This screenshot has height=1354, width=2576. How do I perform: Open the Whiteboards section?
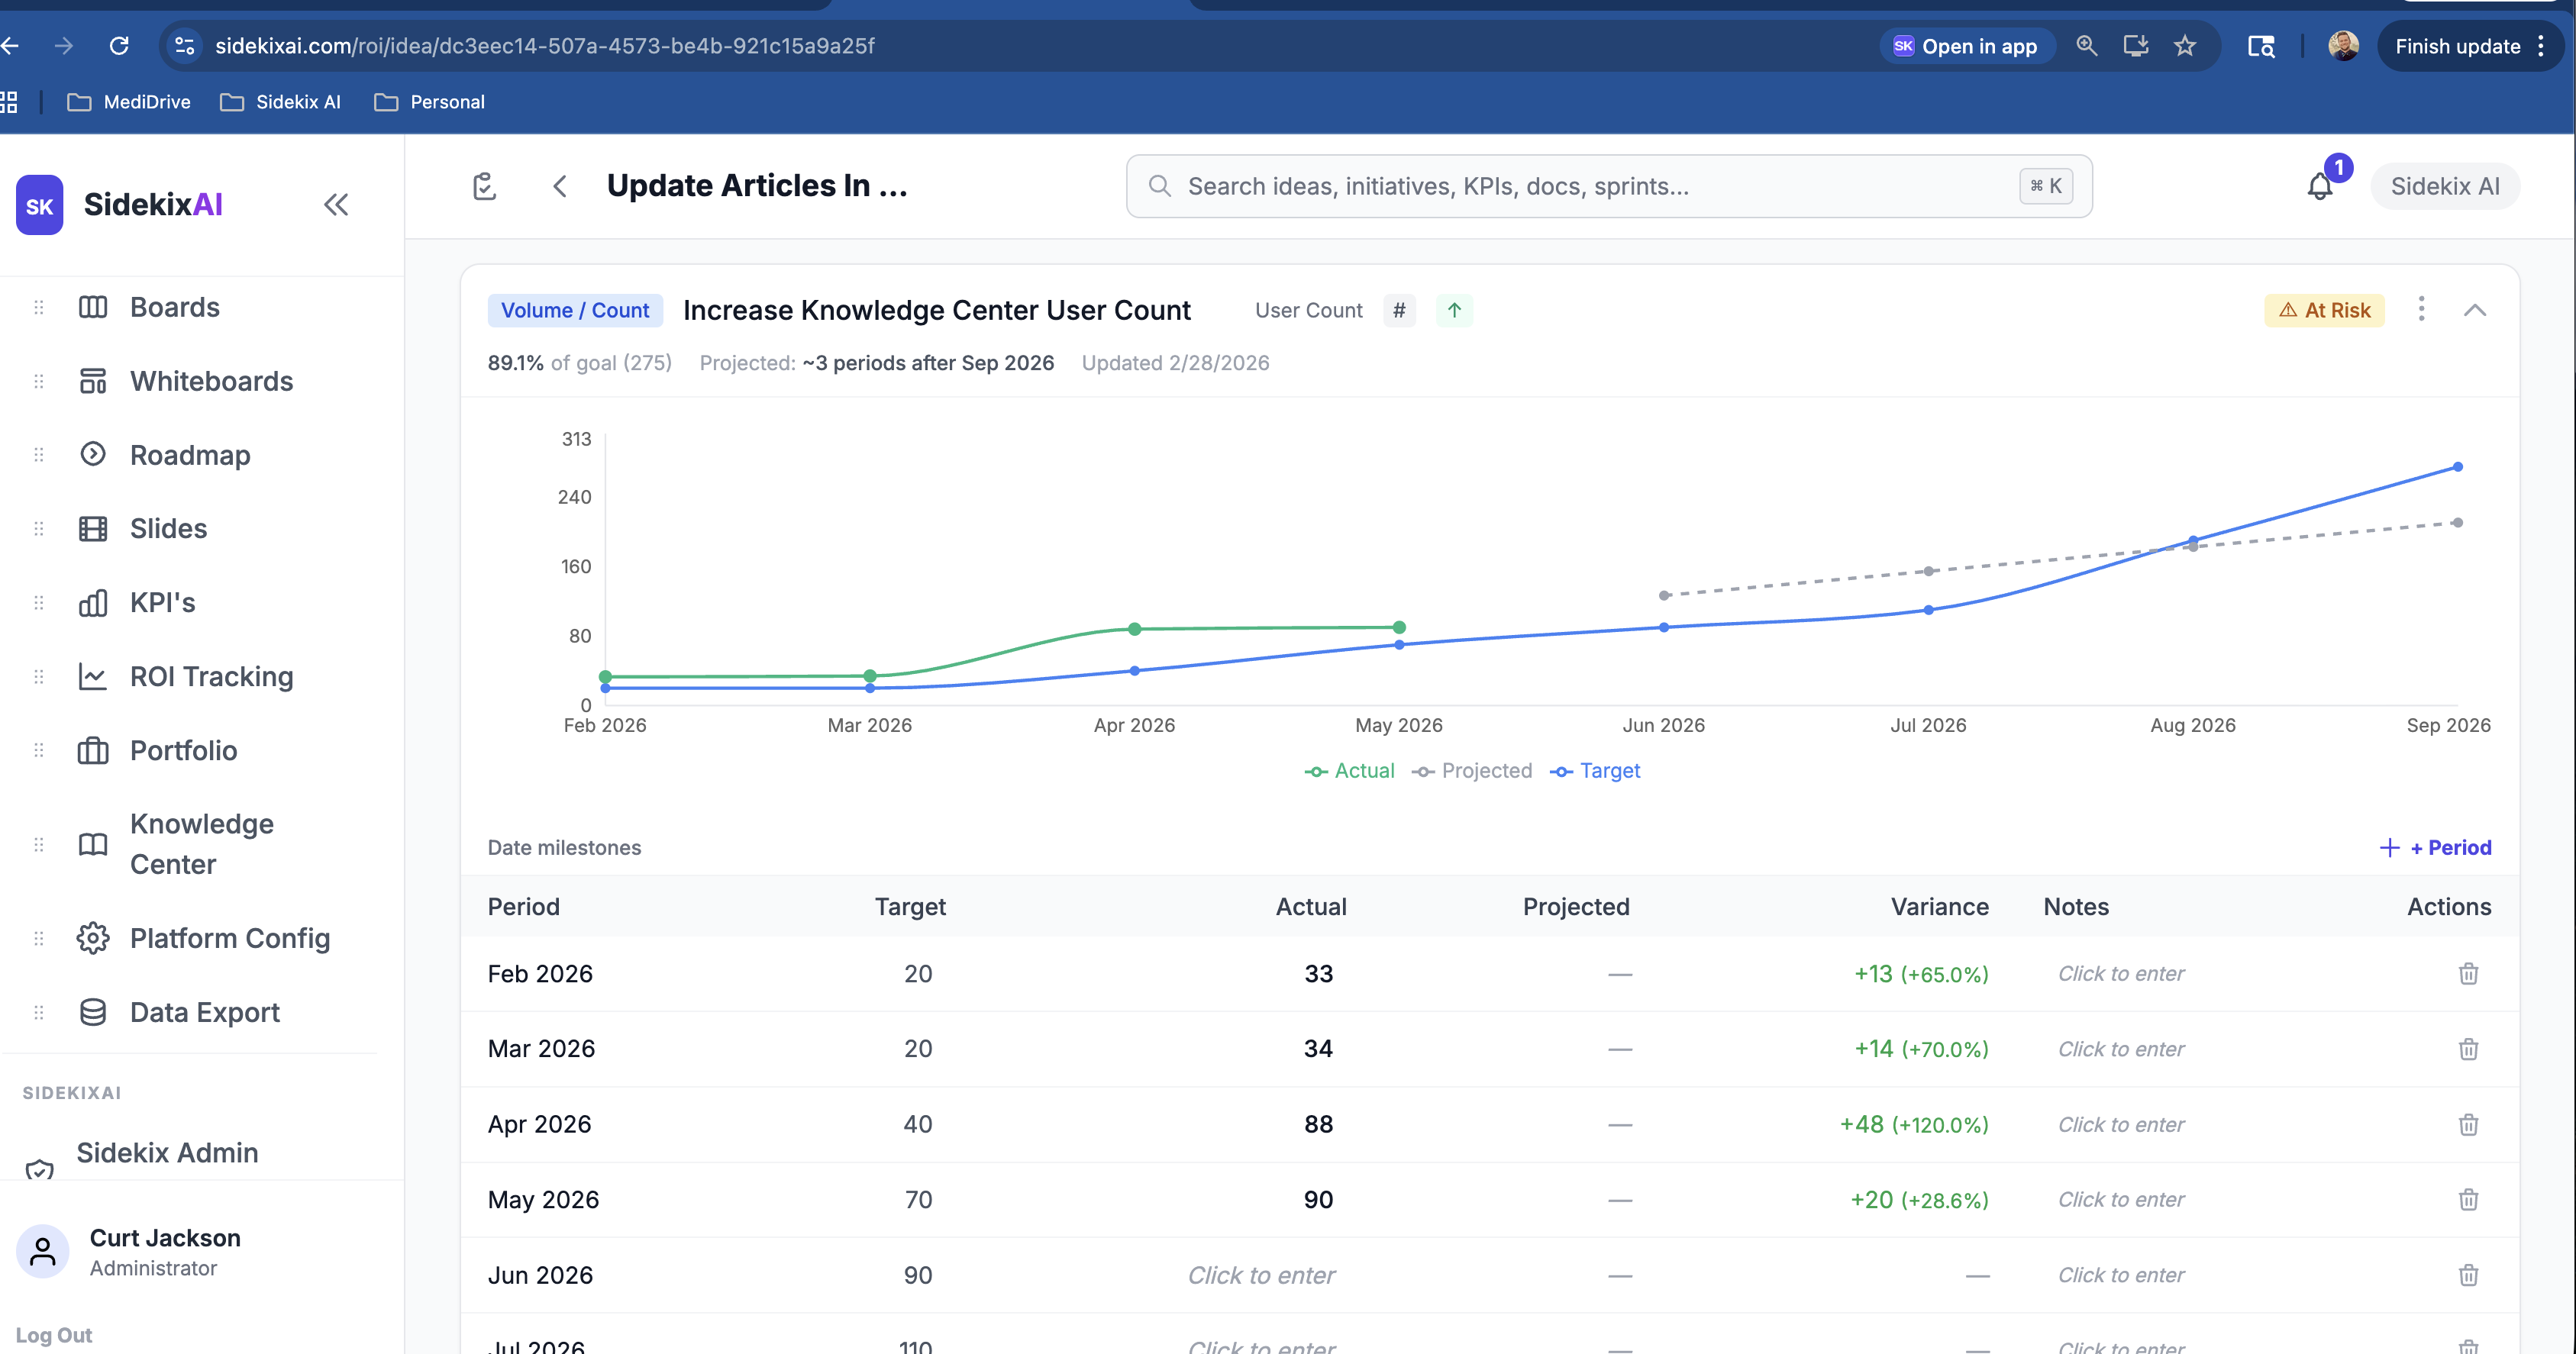point(211,381)
